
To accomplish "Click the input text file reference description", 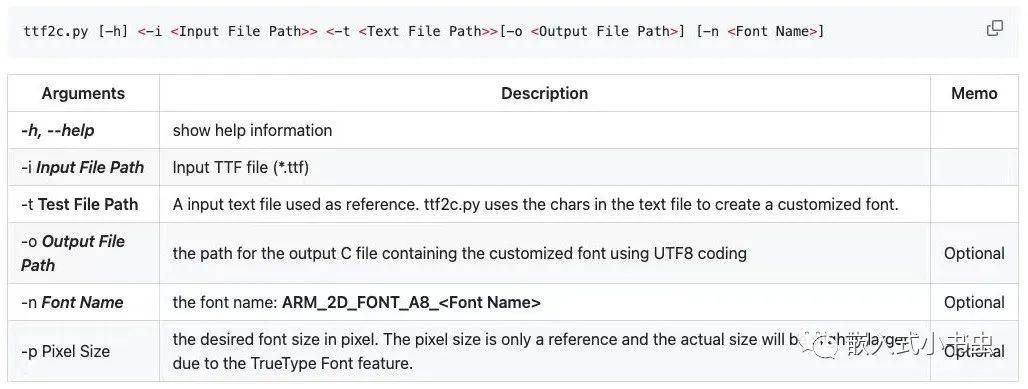I will (x=536, y=204).
